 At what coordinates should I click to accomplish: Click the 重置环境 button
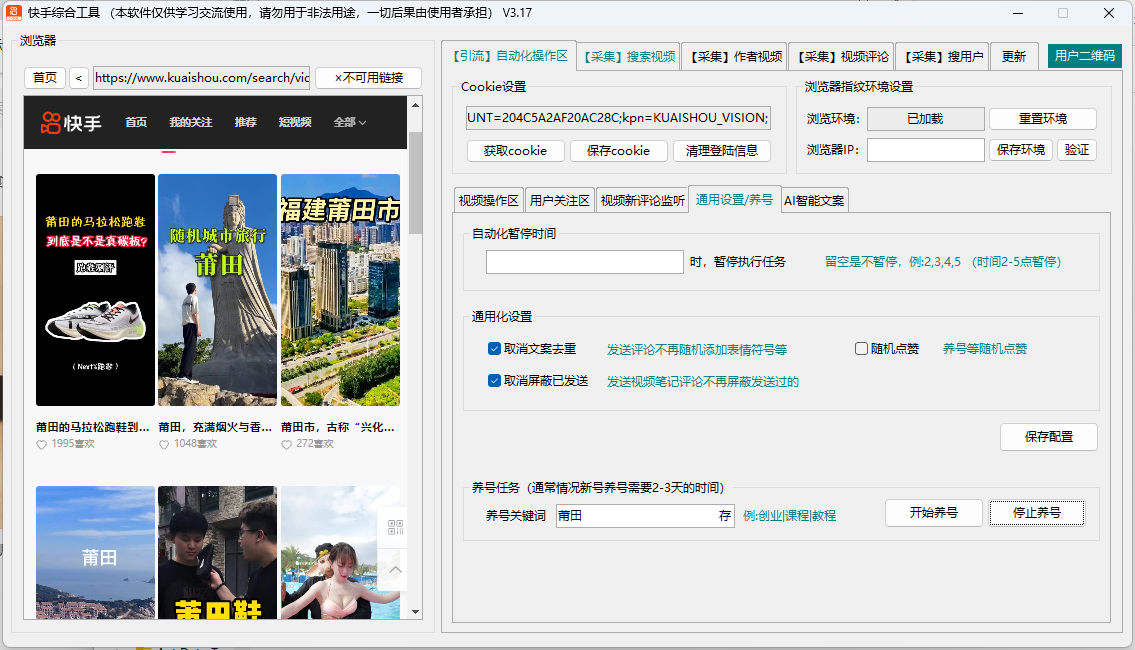click(1042, 119)
